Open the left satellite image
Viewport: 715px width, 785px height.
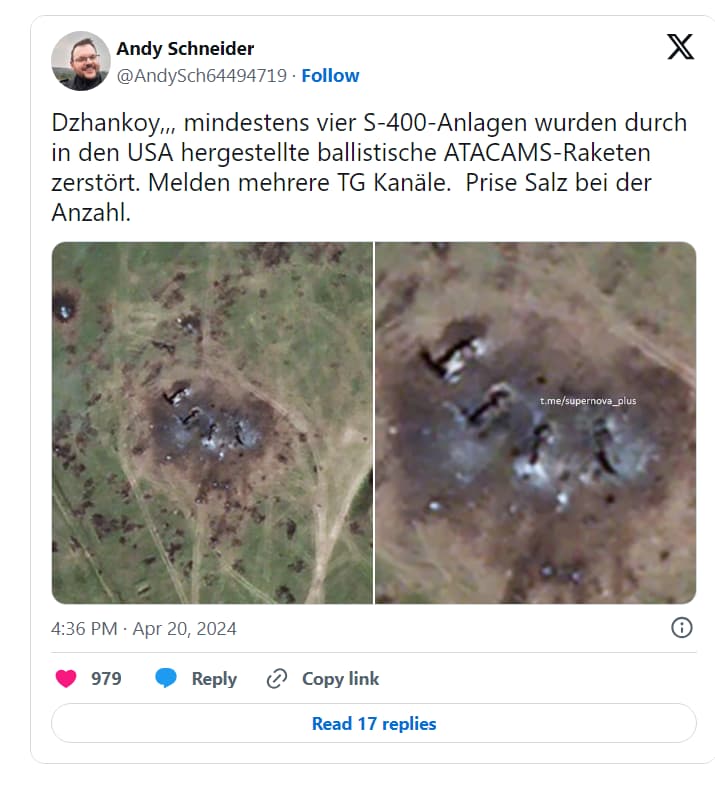[x=212, y=423]
